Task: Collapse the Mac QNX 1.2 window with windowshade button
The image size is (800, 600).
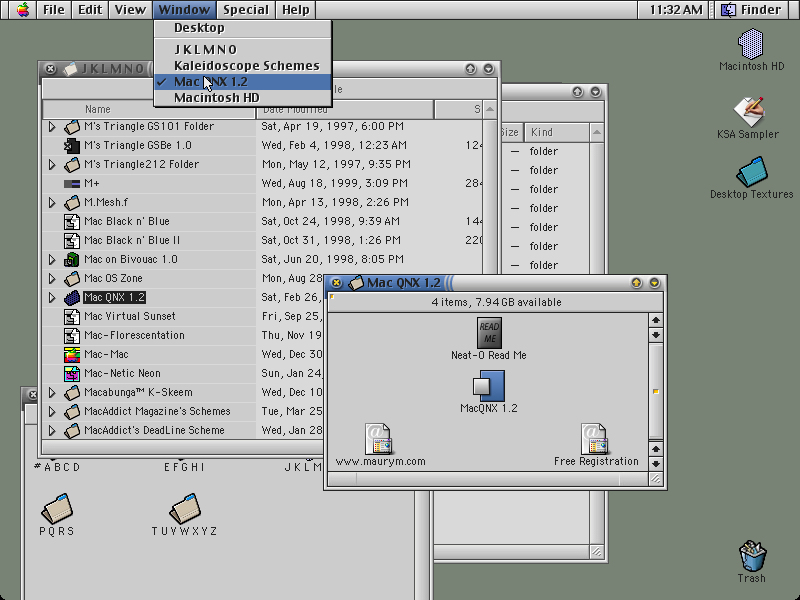Action: [x=655, y=283]
